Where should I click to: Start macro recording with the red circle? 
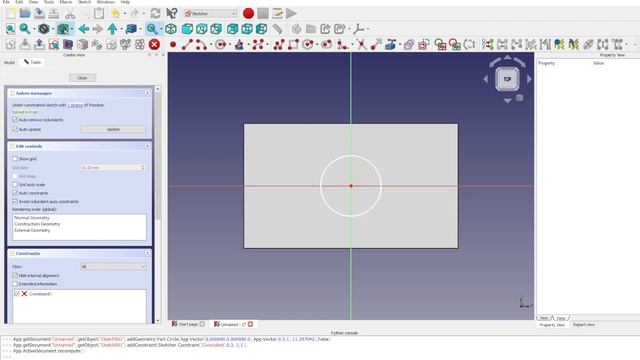248,13
